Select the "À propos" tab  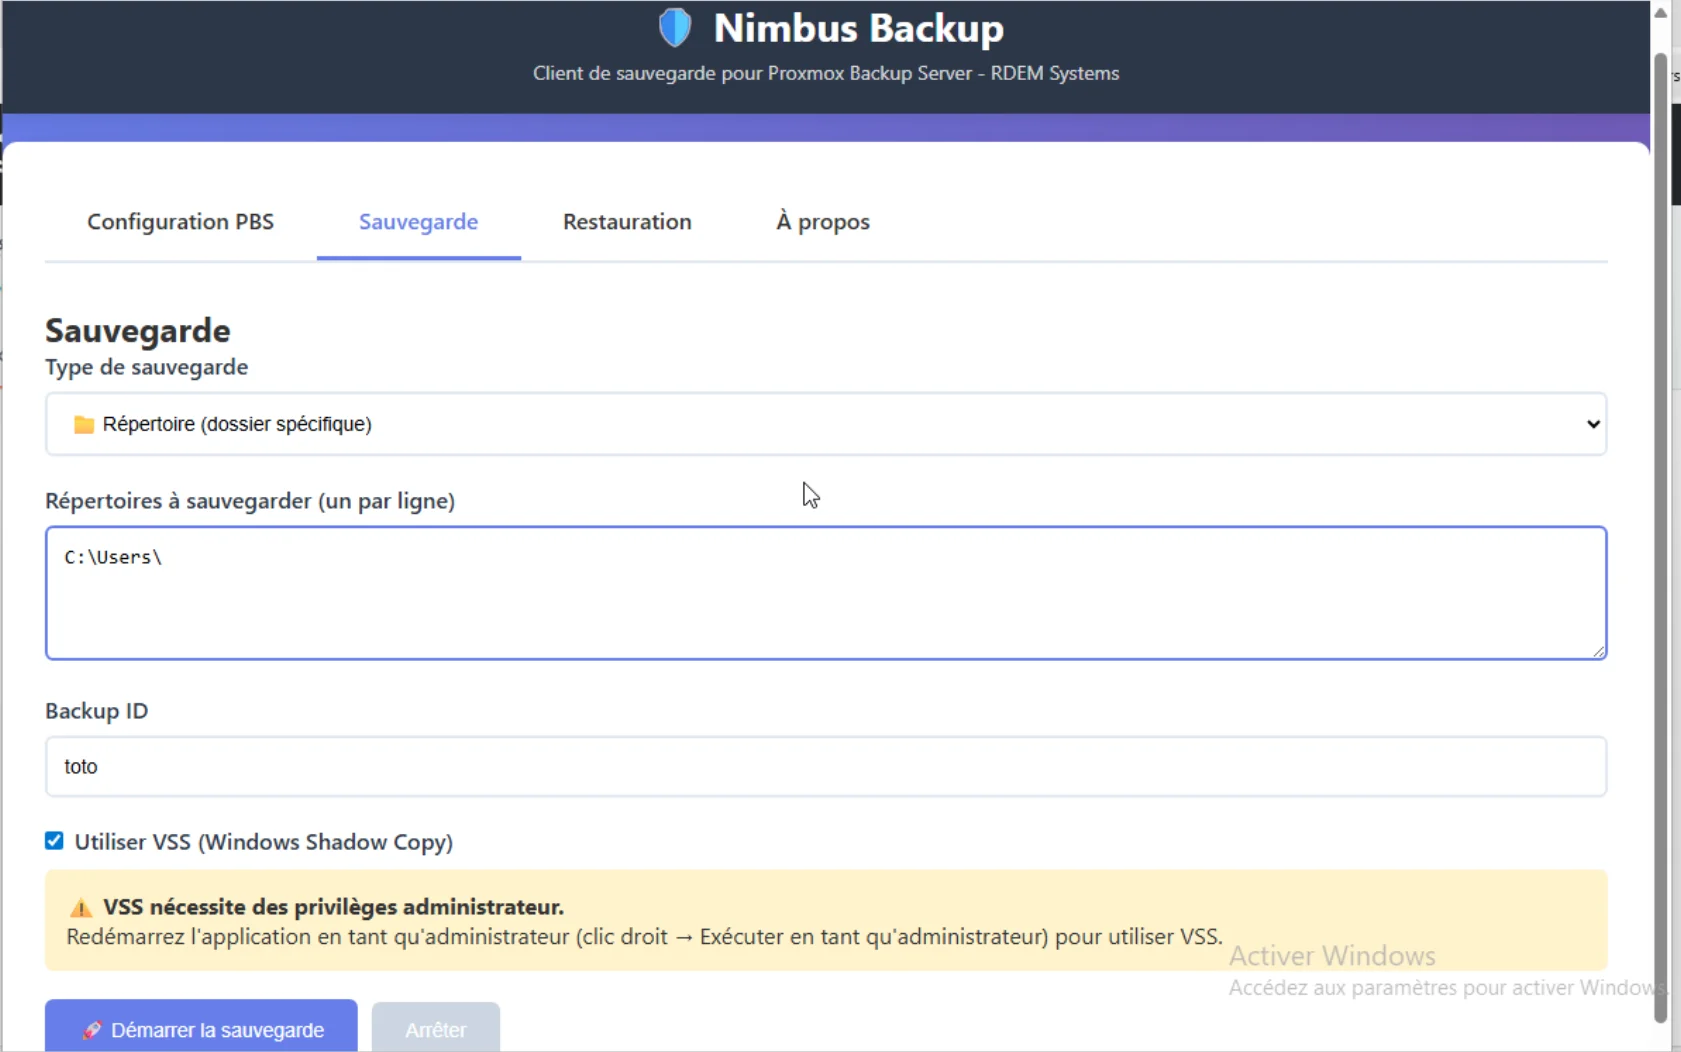(822, 222)
